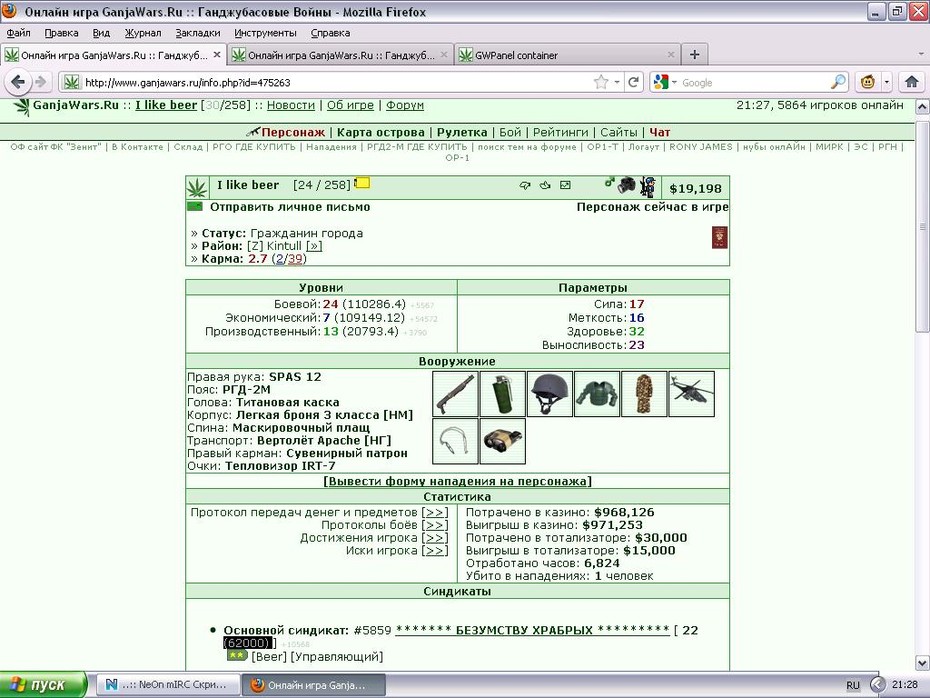Open the Вид menu

pos(101,33)
